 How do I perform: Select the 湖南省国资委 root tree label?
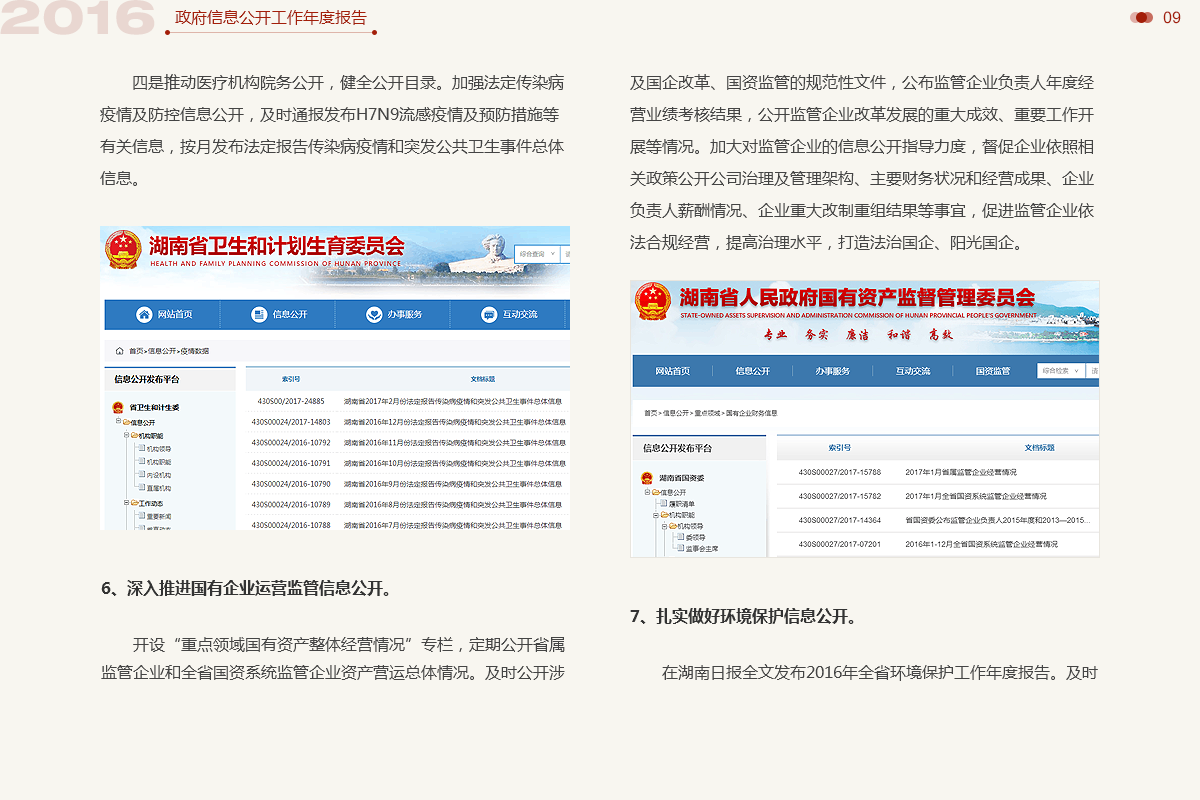click(681, 478)
